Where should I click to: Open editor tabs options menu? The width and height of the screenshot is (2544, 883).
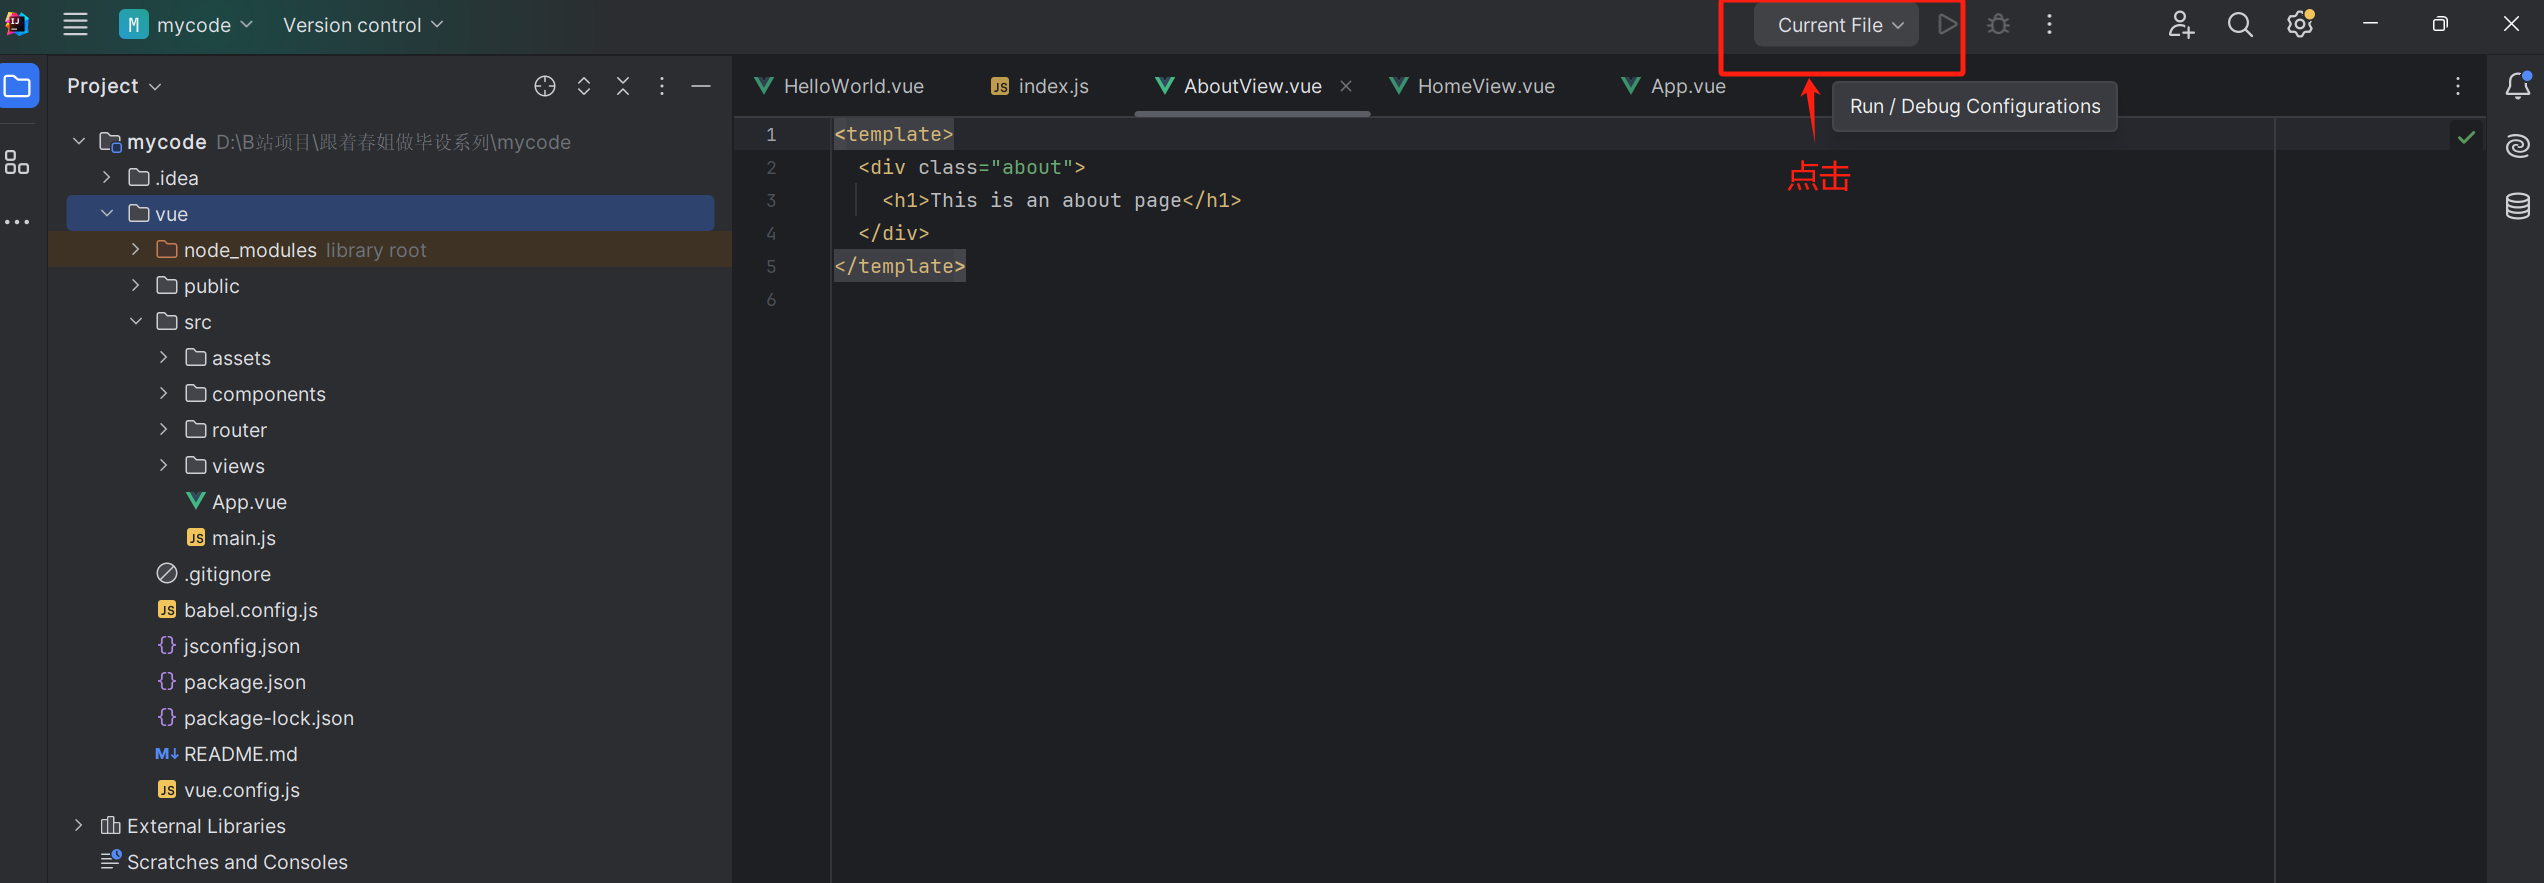tap(2458, 86)
